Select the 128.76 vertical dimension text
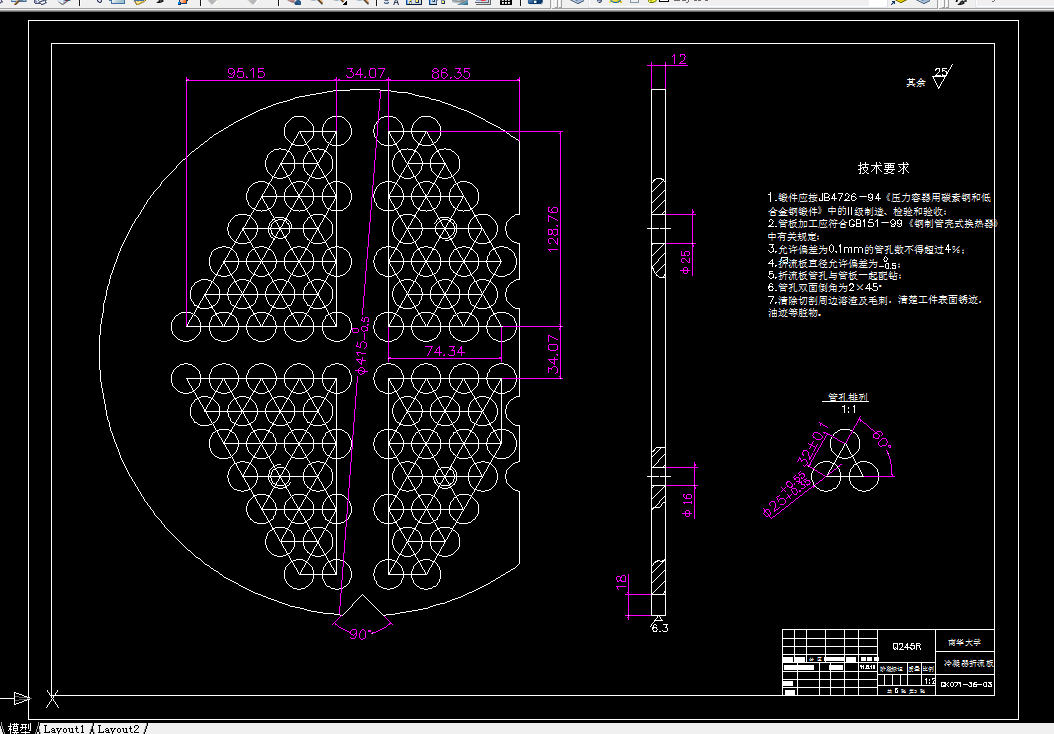Screen dimensions: 1054x734 553,229
